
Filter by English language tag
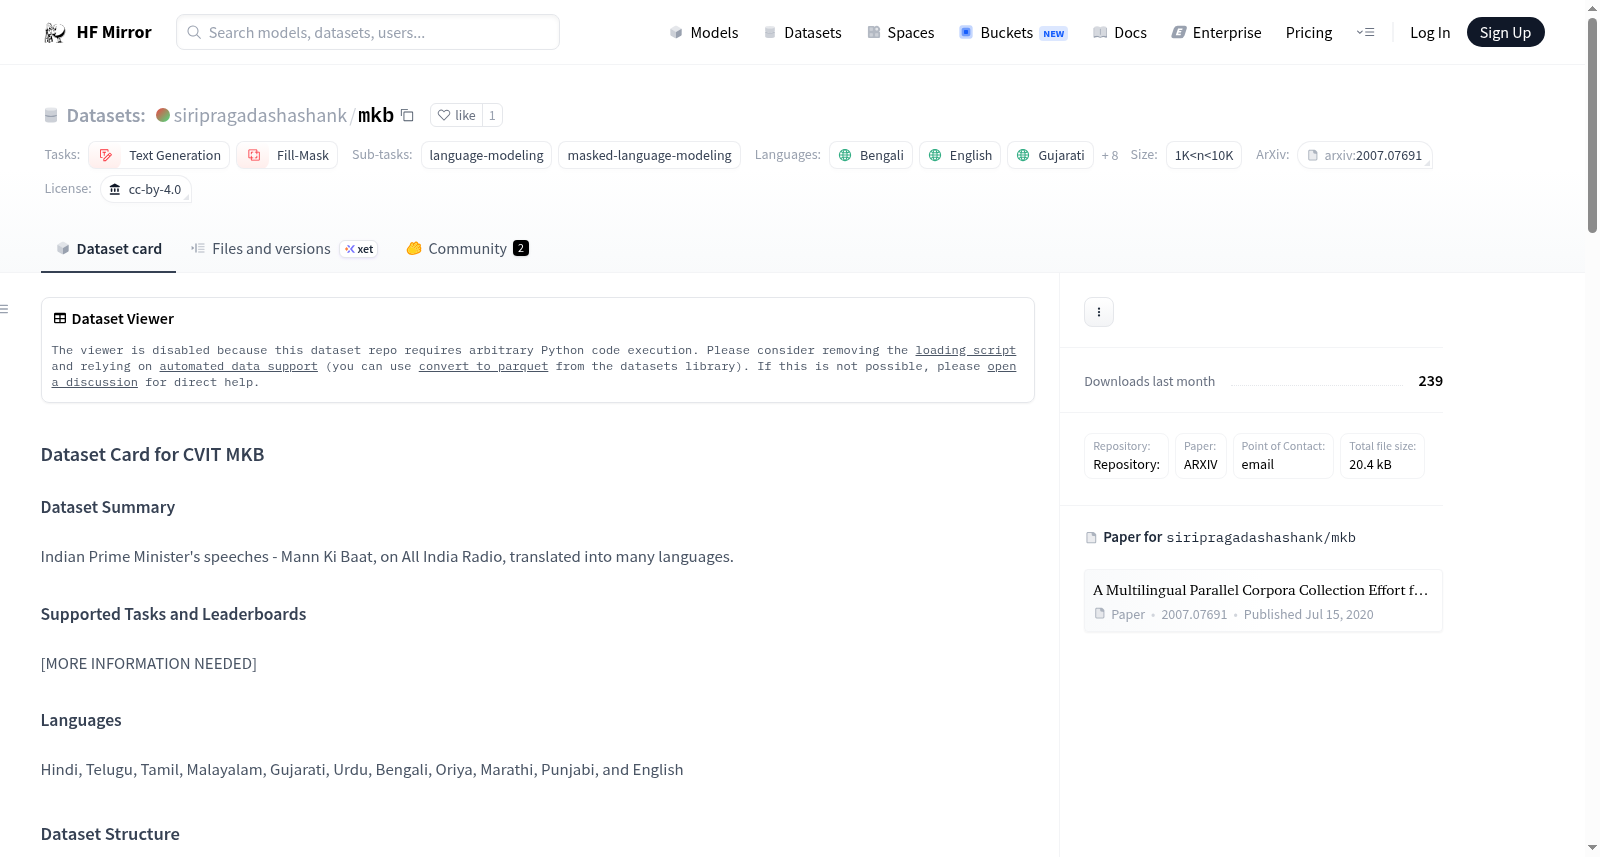tap(960, 155)
